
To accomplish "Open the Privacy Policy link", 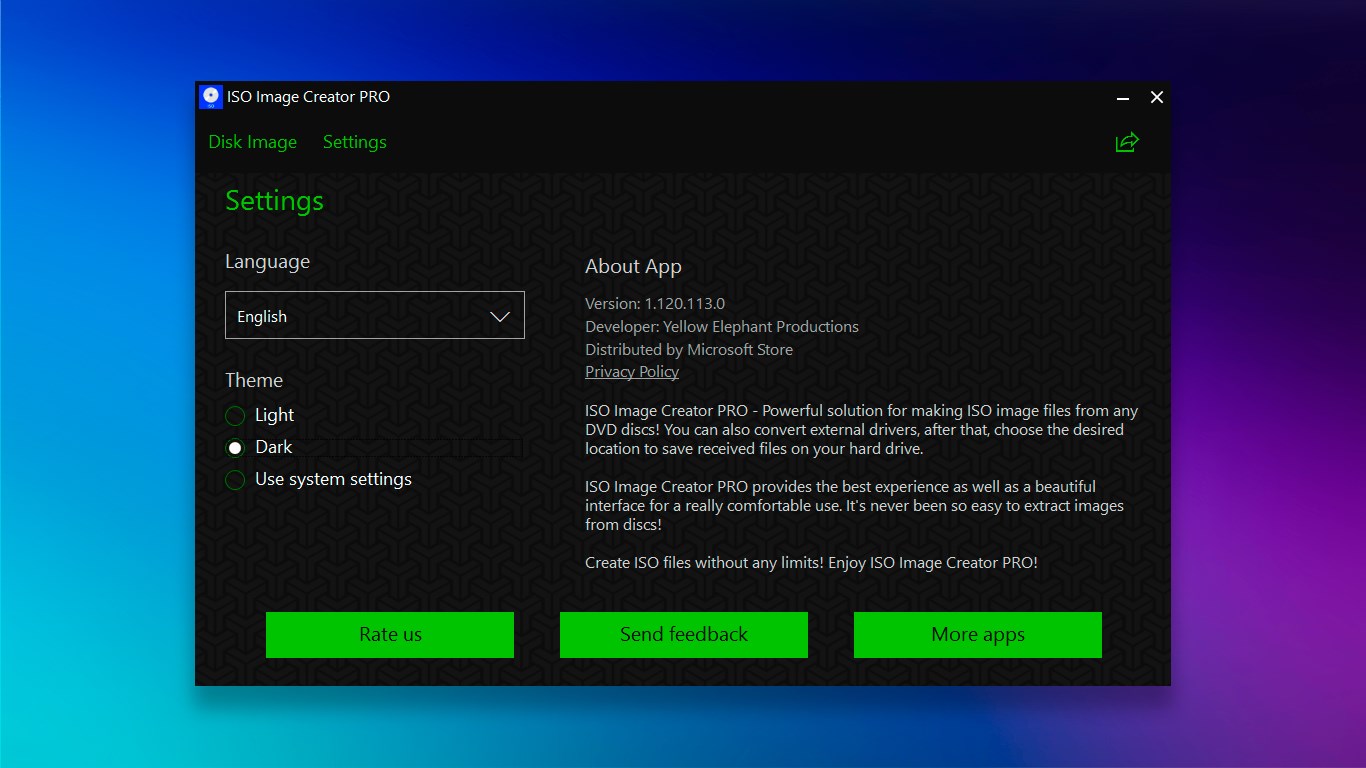I will click(632, 372).
